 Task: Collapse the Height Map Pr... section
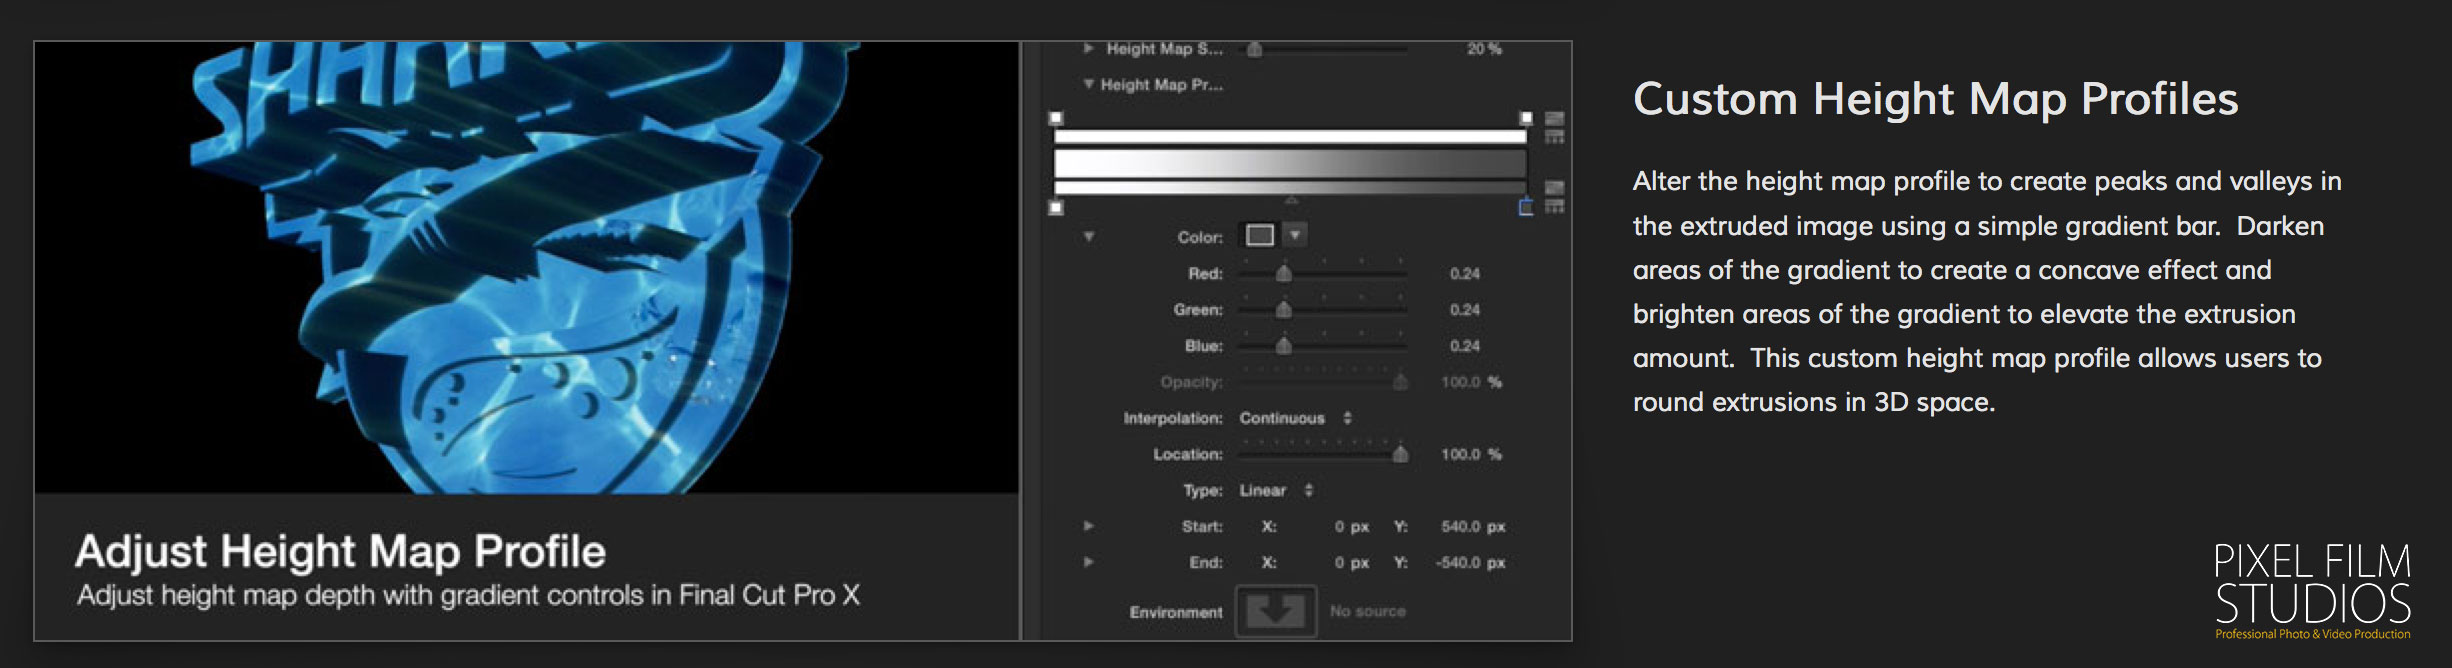coord(1088,84)
